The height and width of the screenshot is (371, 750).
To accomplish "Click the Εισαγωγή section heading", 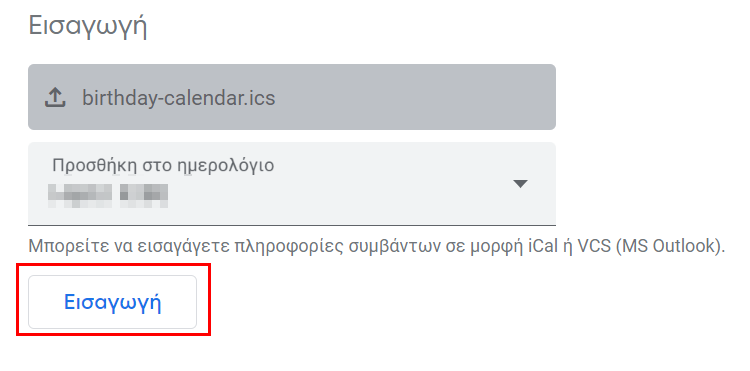I will pyautogui.click(x=88, y=25).
